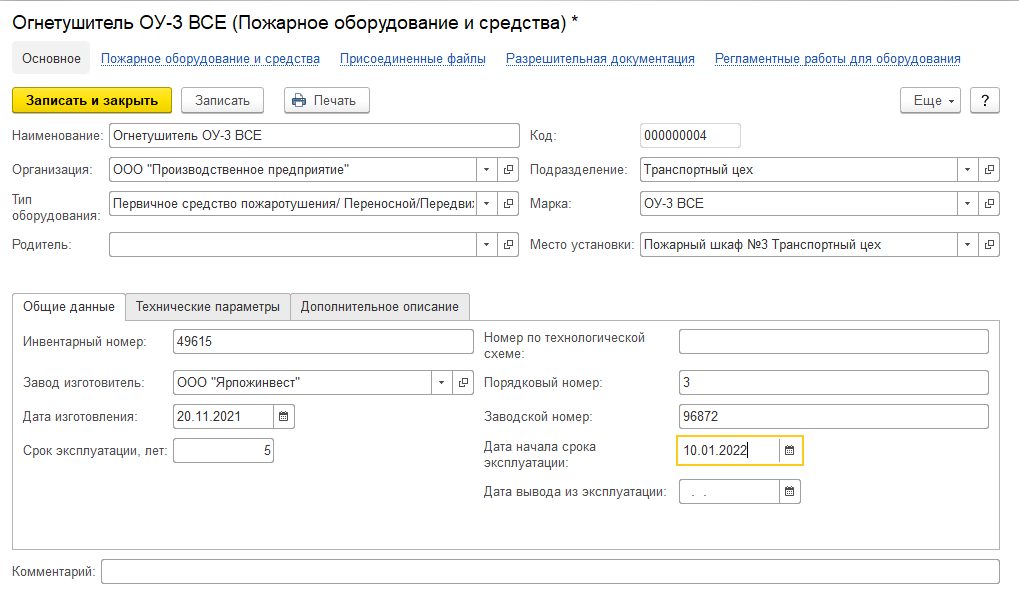Click the Печать button
The height and width of the screenshot is (595, 1019).
326,100
